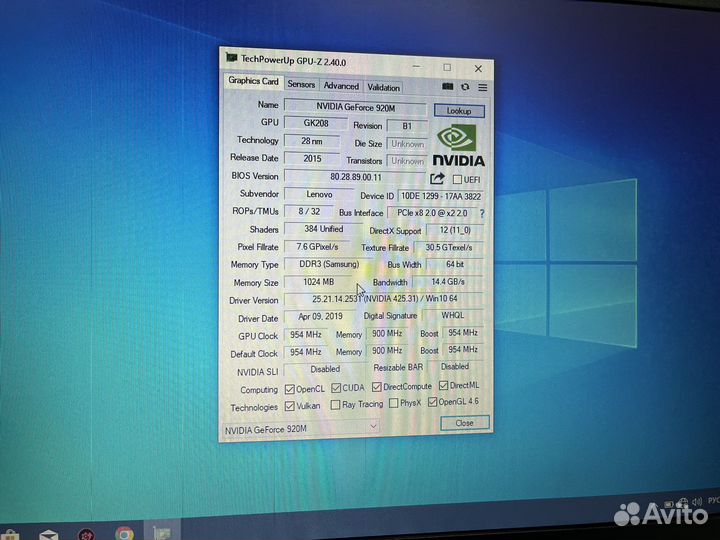Click the NVIDIA SLI value Disabled
The width and height of the screenshot is (720, 540).
(x=325, y=369)
